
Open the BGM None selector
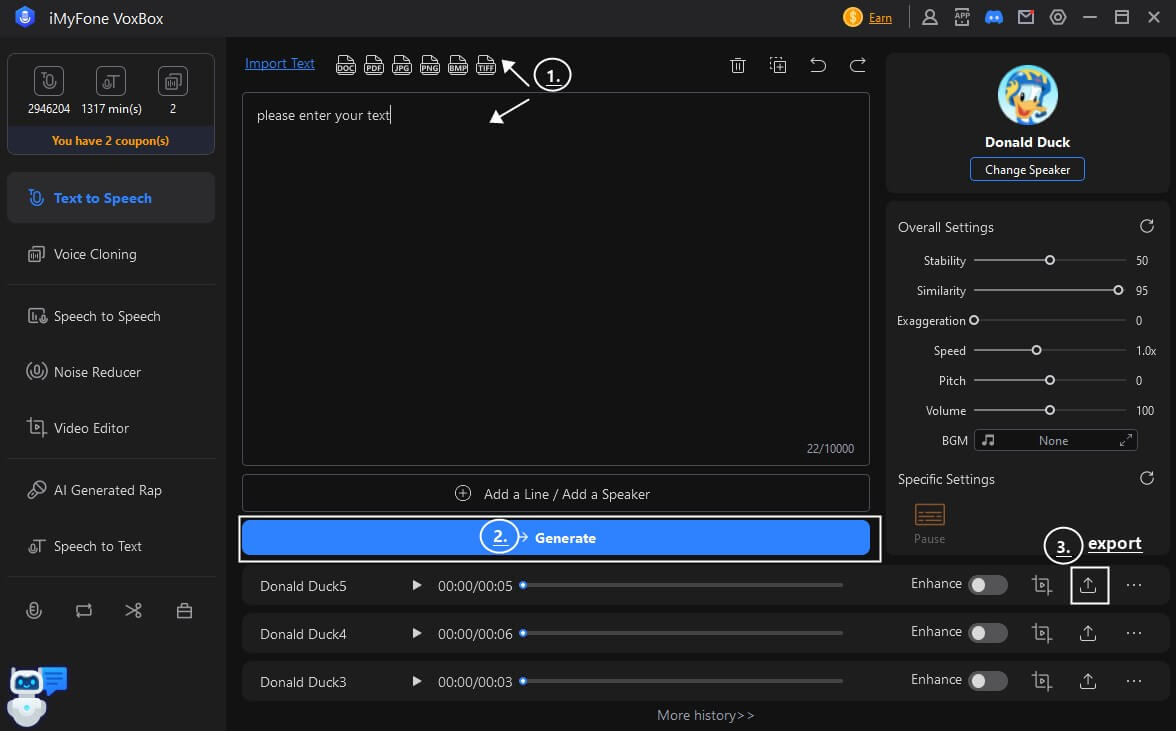point(1056,440)
